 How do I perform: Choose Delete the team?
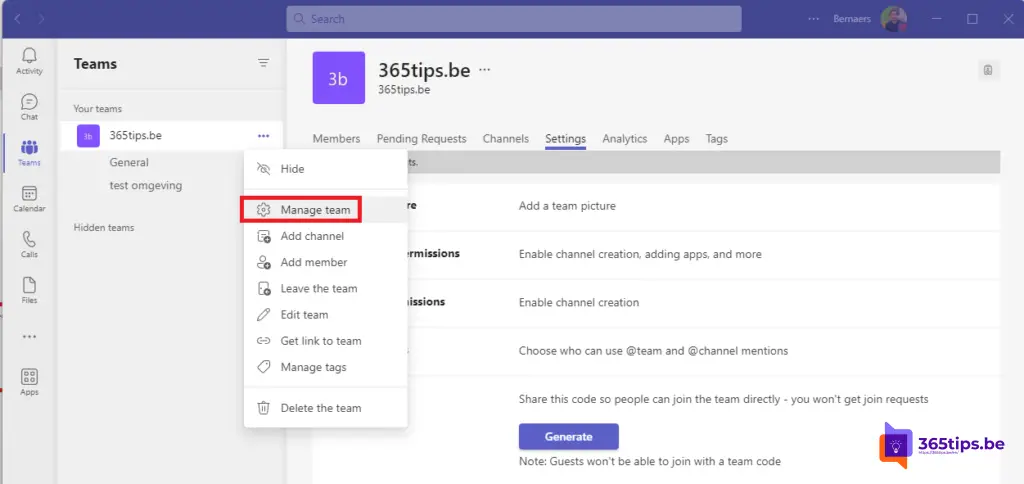[325, 408]
